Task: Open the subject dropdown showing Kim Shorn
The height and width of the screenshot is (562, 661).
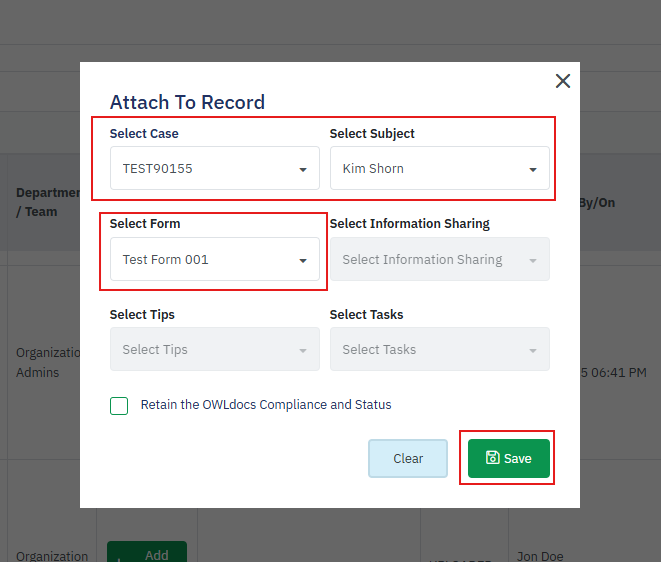Action: (x=430, y=169)
